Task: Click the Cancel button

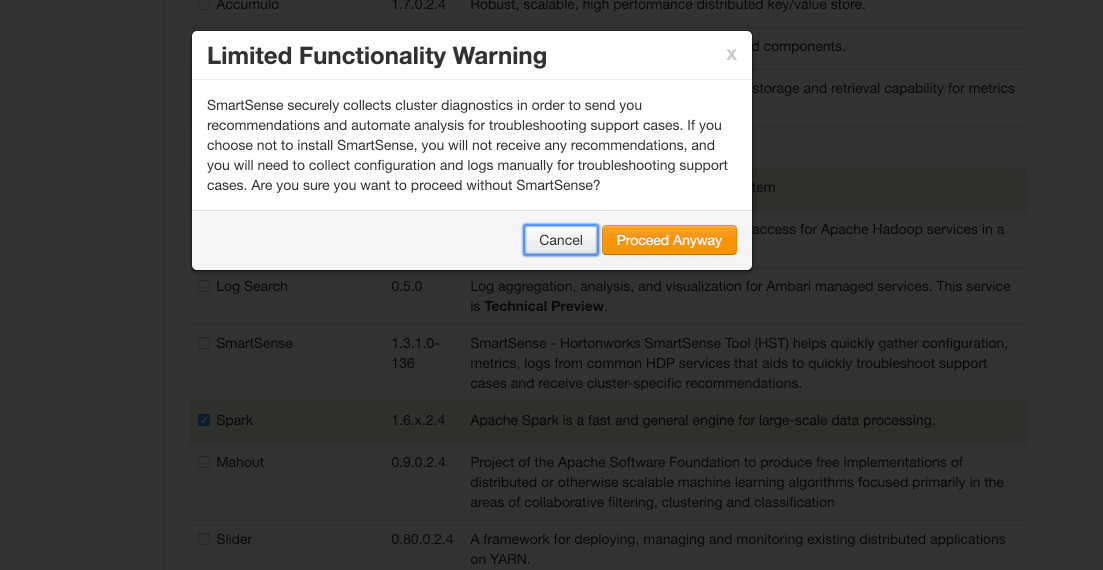Action: 560,240
